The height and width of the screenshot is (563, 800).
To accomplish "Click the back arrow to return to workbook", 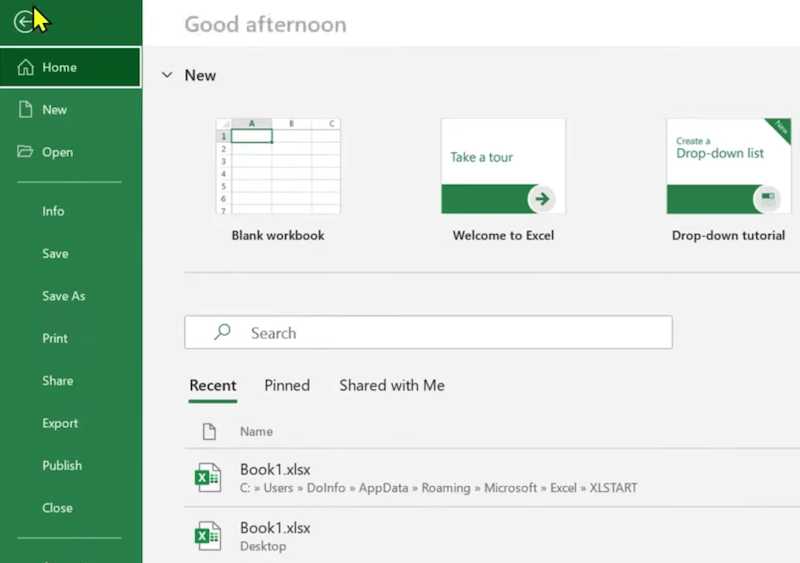I will pos(23,22).
